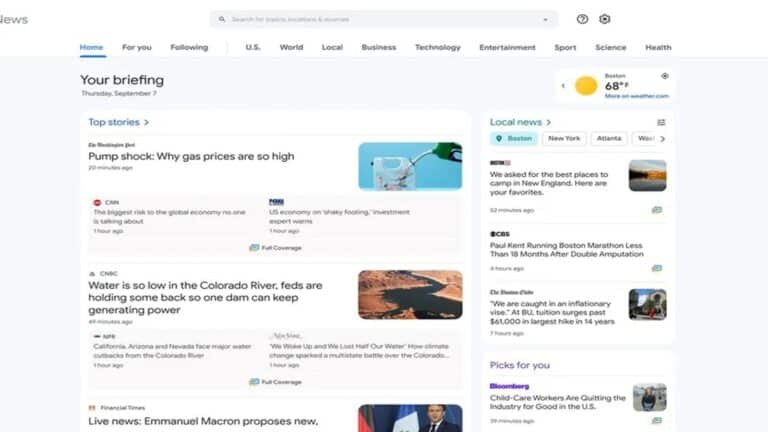Click the magnifier icon in the search bar
Image resolution: width=768 pixels, height=432 pixels.
coord(222,19)
